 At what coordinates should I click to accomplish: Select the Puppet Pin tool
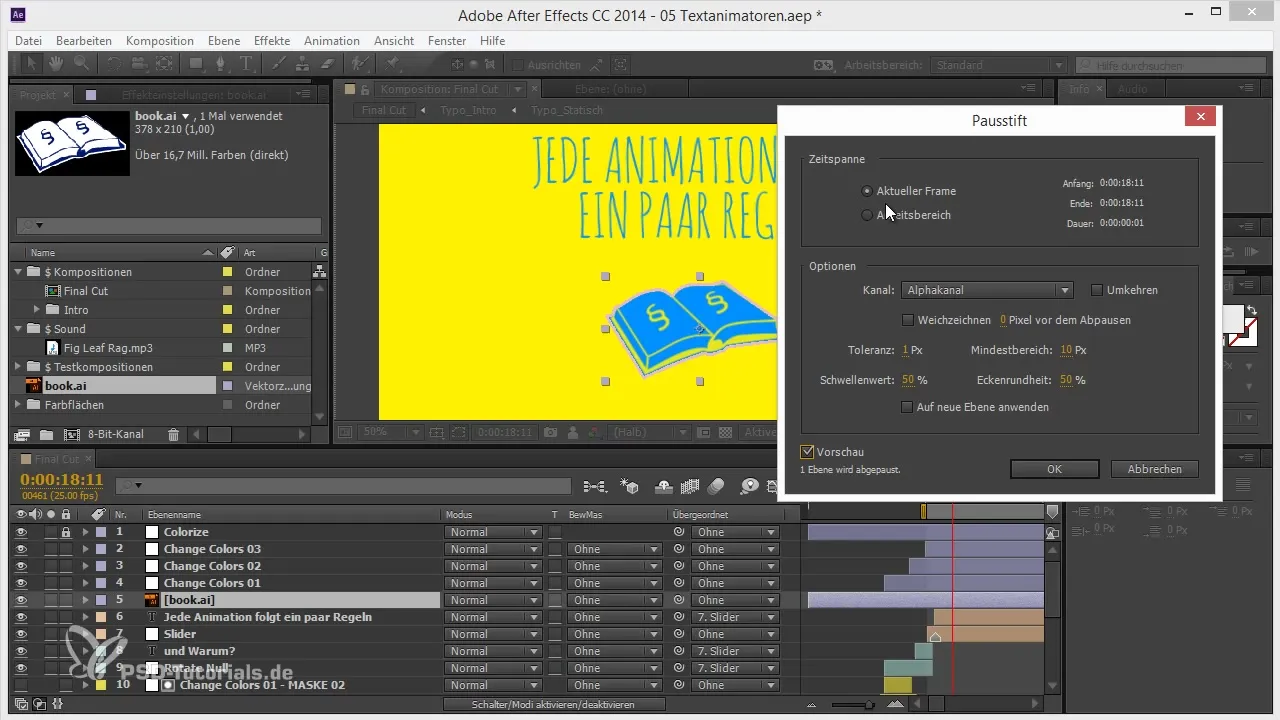click(x=394, y=64)
